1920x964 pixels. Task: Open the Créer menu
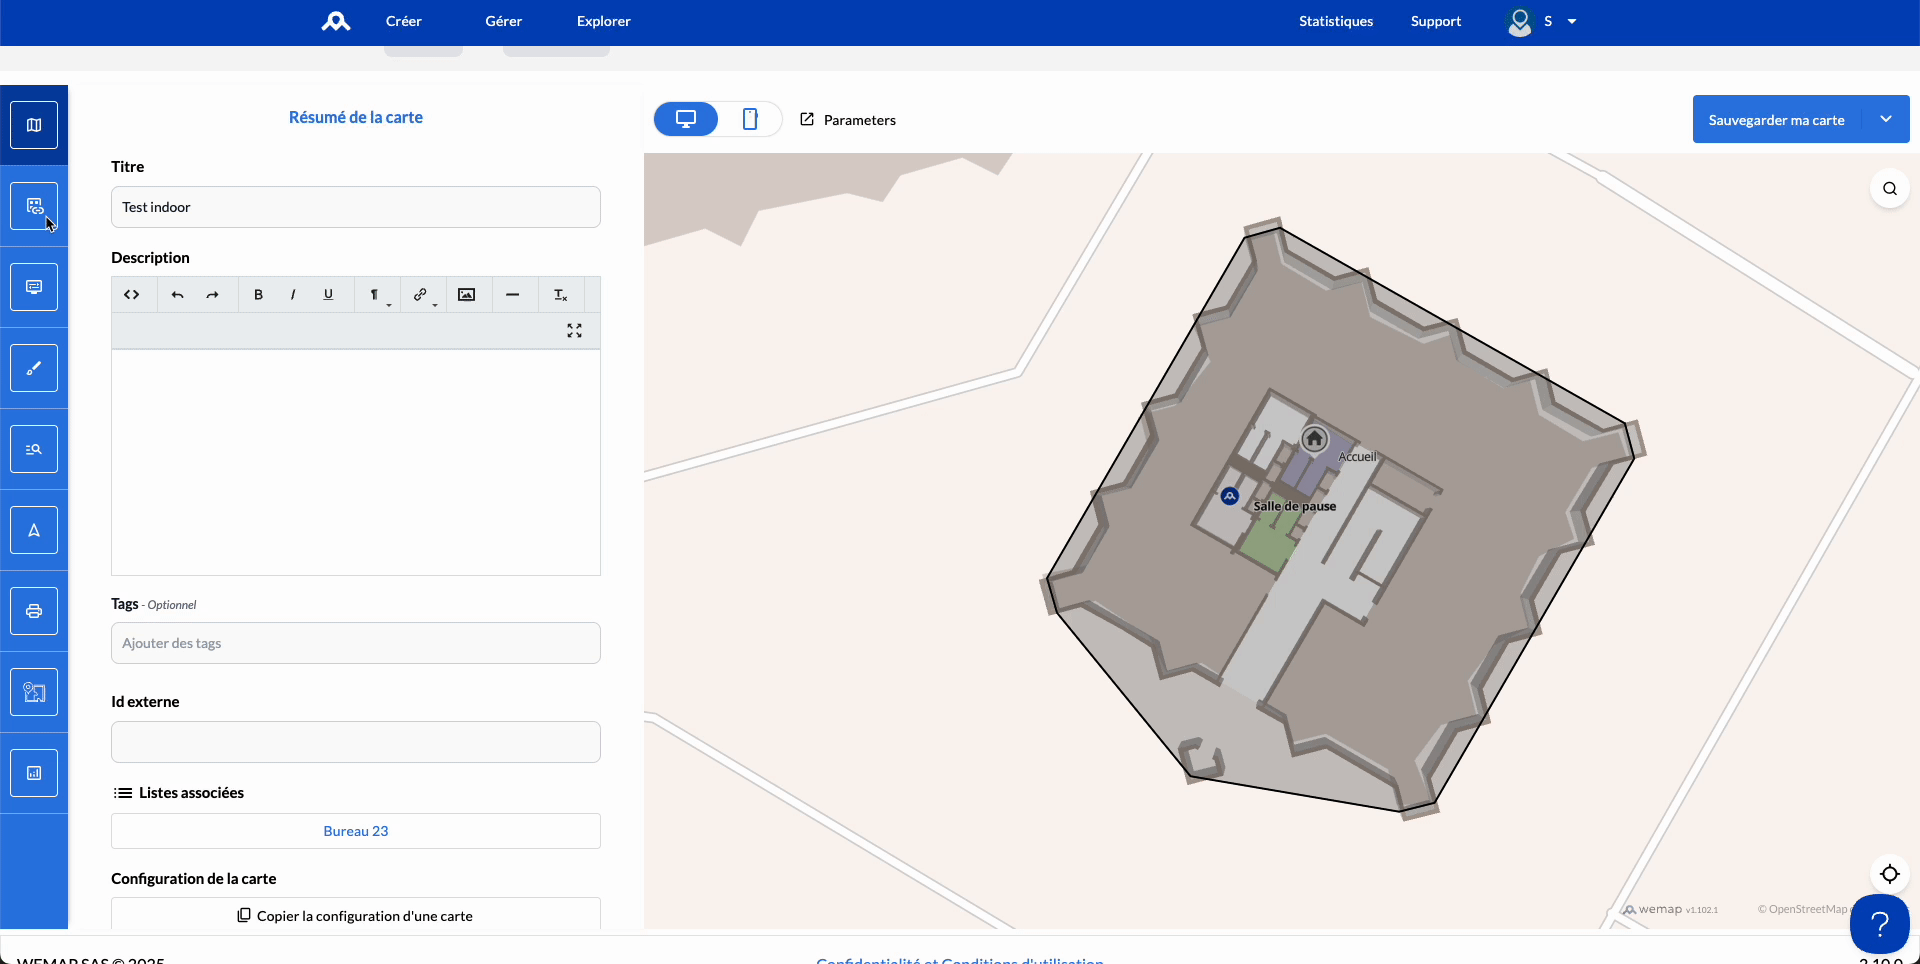[x=404, y=21]
